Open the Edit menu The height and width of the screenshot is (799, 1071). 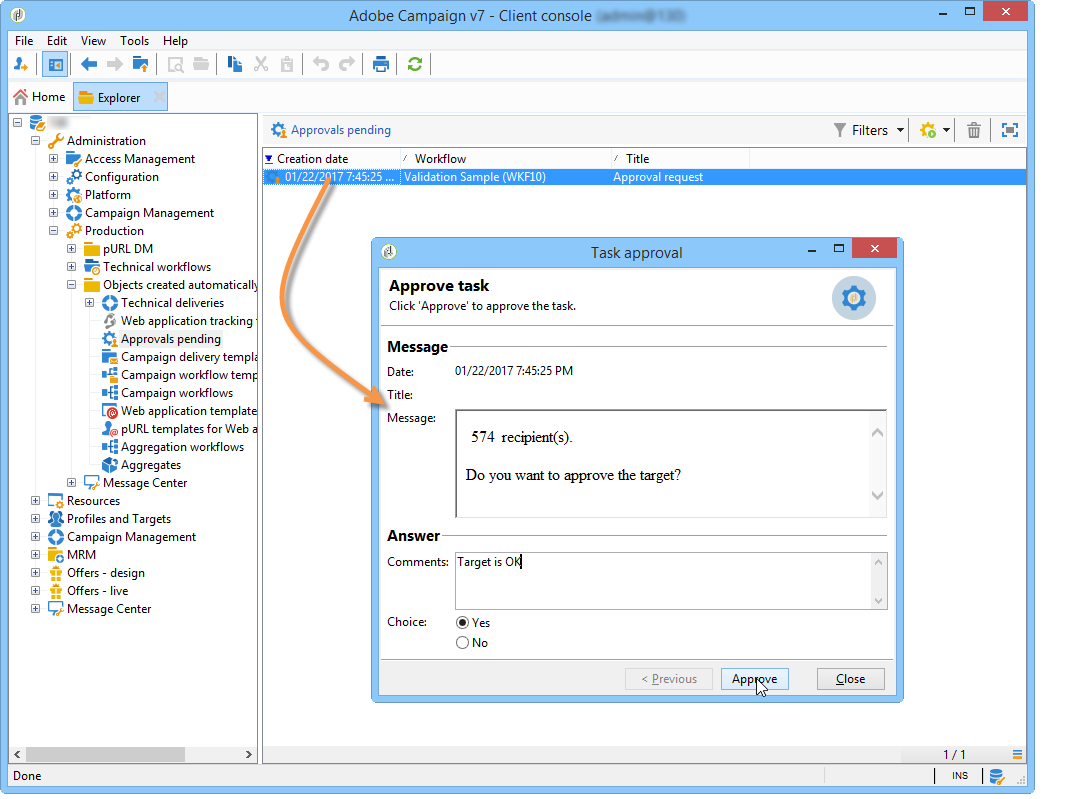click(57, 40)
